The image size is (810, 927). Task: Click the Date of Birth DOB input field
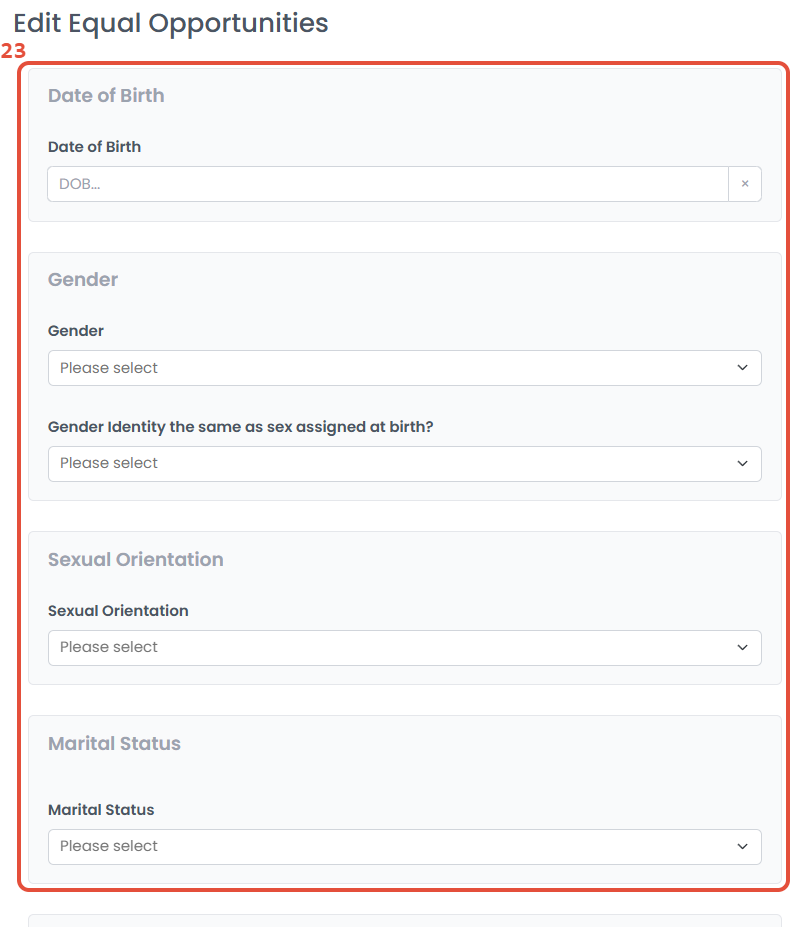387,184
